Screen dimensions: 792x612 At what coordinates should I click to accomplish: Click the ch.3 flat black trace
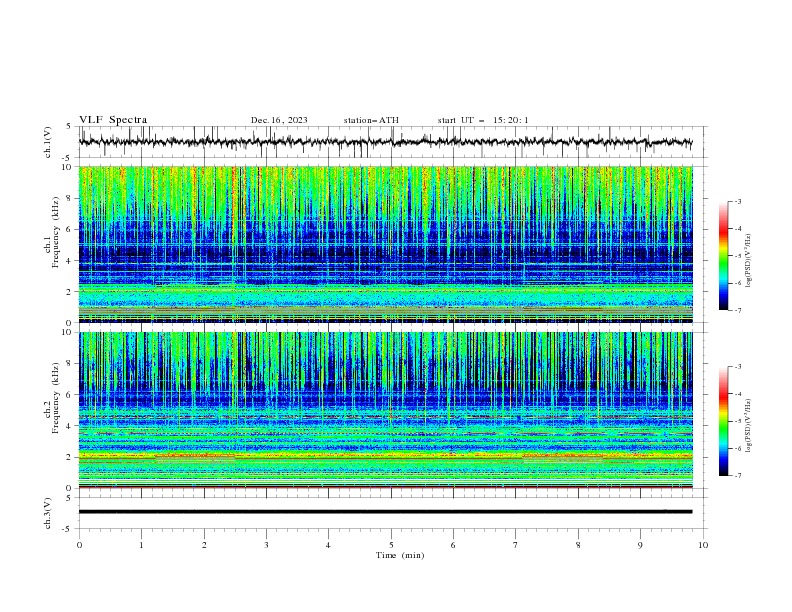click(385, 512)
